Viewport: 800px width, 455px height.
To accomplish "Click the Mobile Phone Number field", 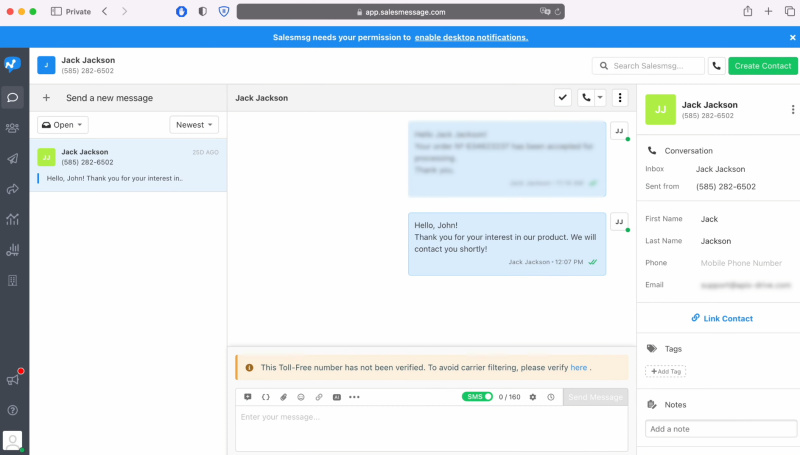I will click(741, 263).
